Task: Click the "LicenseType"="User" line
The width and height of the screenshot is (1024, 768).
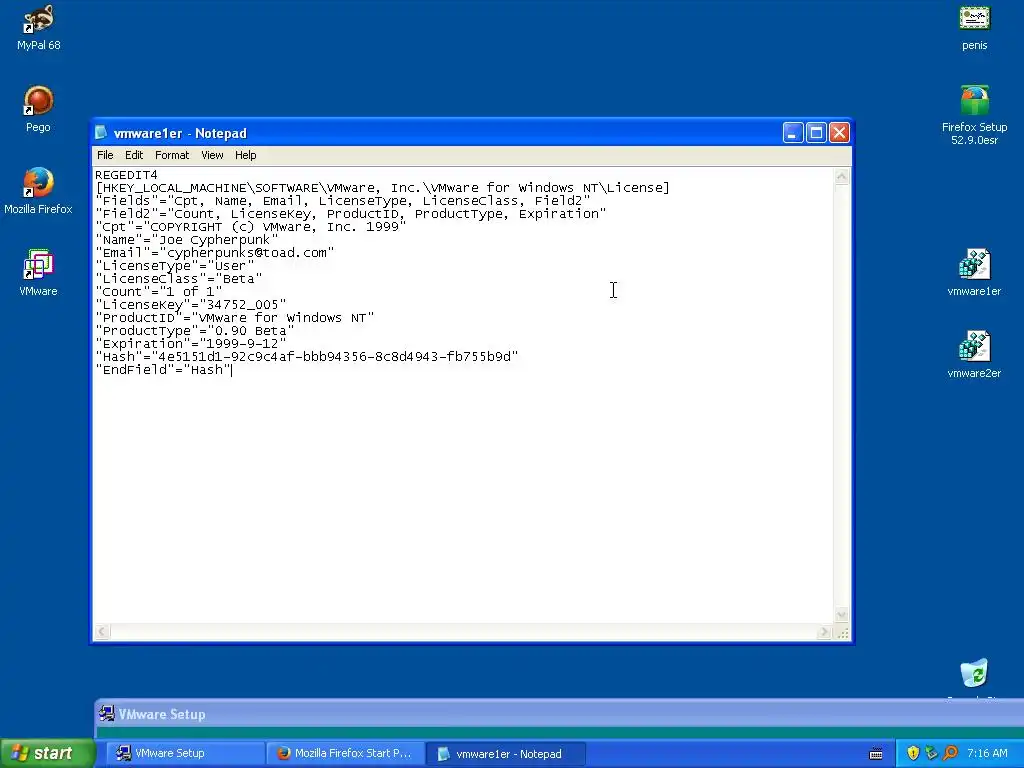Action: (175, 266)
